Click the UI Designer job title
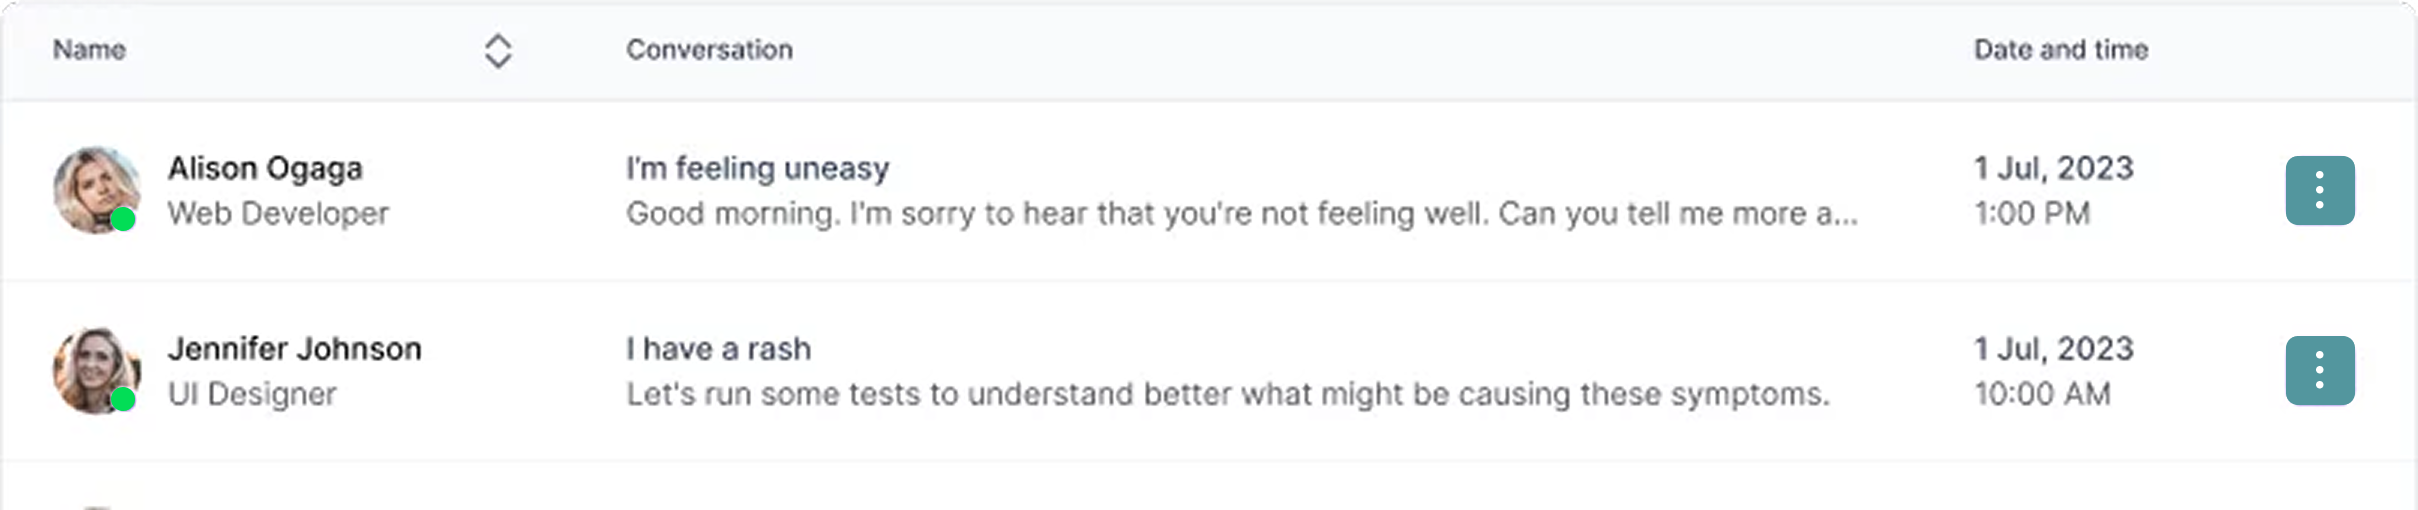This screenshot has width=2418, height=510. click(252, 394)
